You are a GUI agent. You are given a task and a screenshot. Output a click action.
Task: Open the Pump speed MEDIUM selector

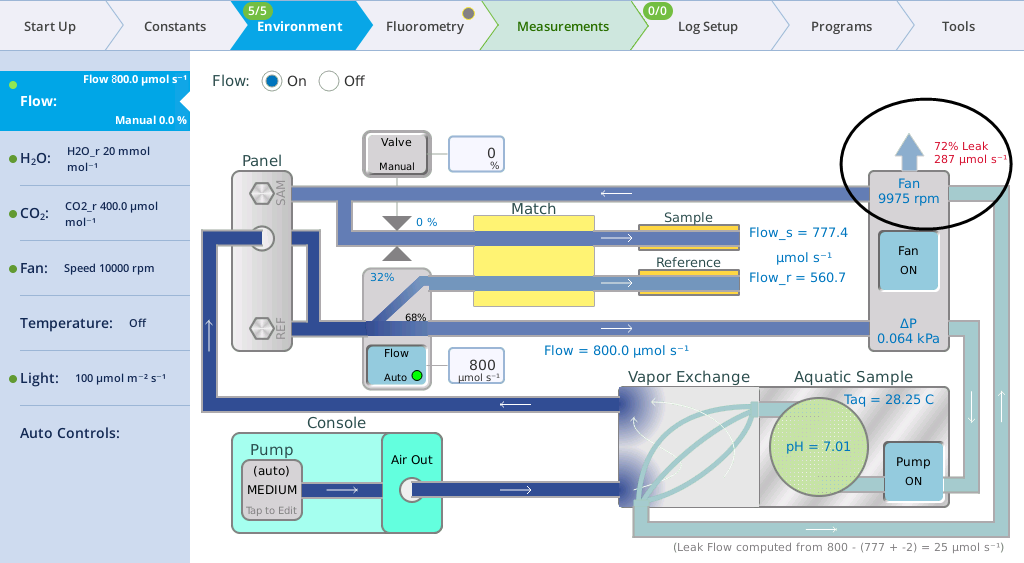[x=272, y=490]
